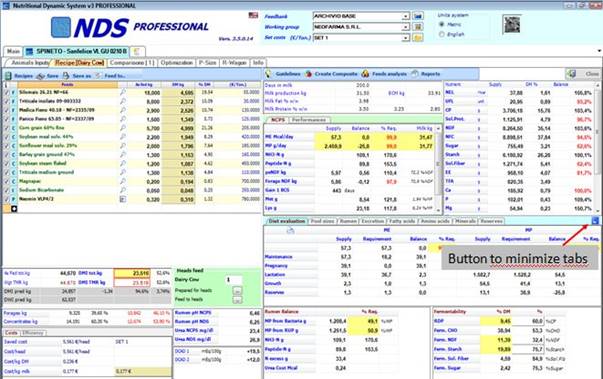Click magnifier icon for Triticale insilato row

tap(123, 101)
